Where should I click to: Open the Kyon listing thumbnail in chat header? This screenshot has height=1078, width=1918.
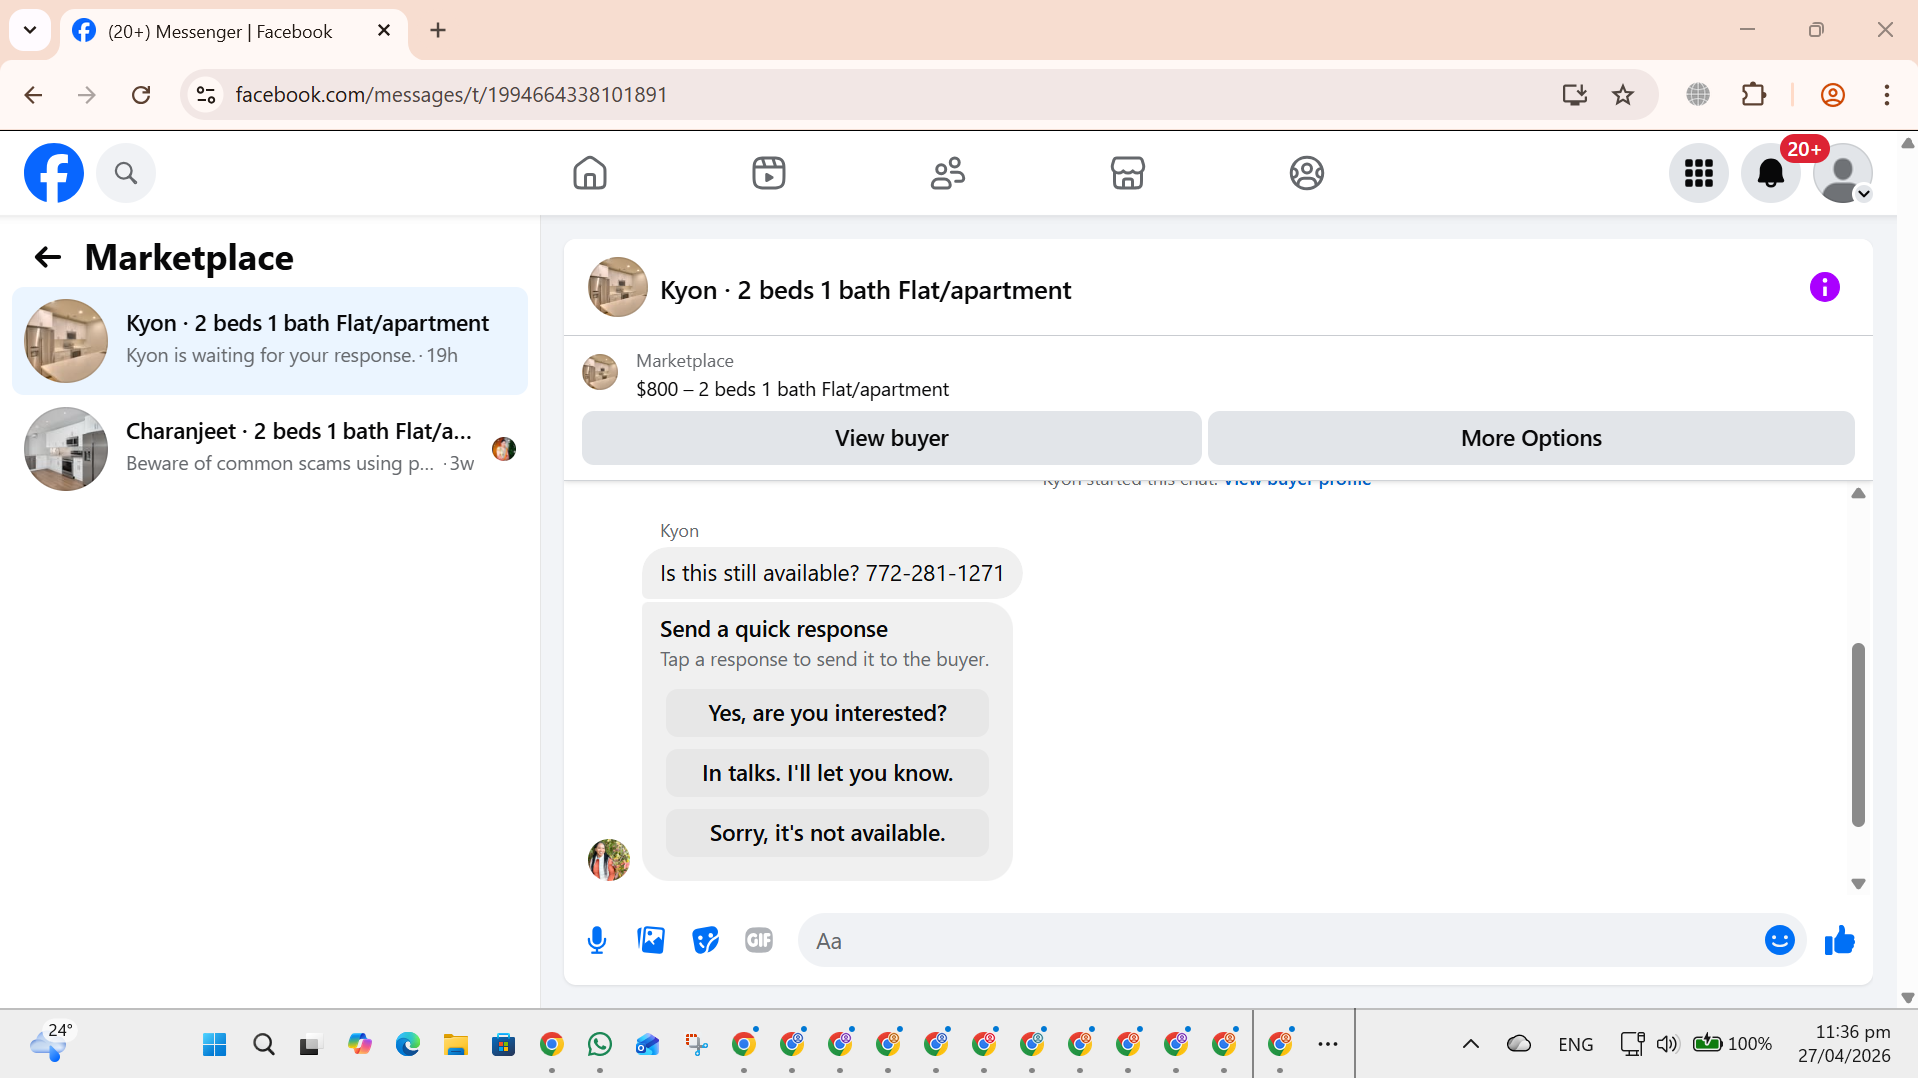pyautogui.click(x=617, y=288)
